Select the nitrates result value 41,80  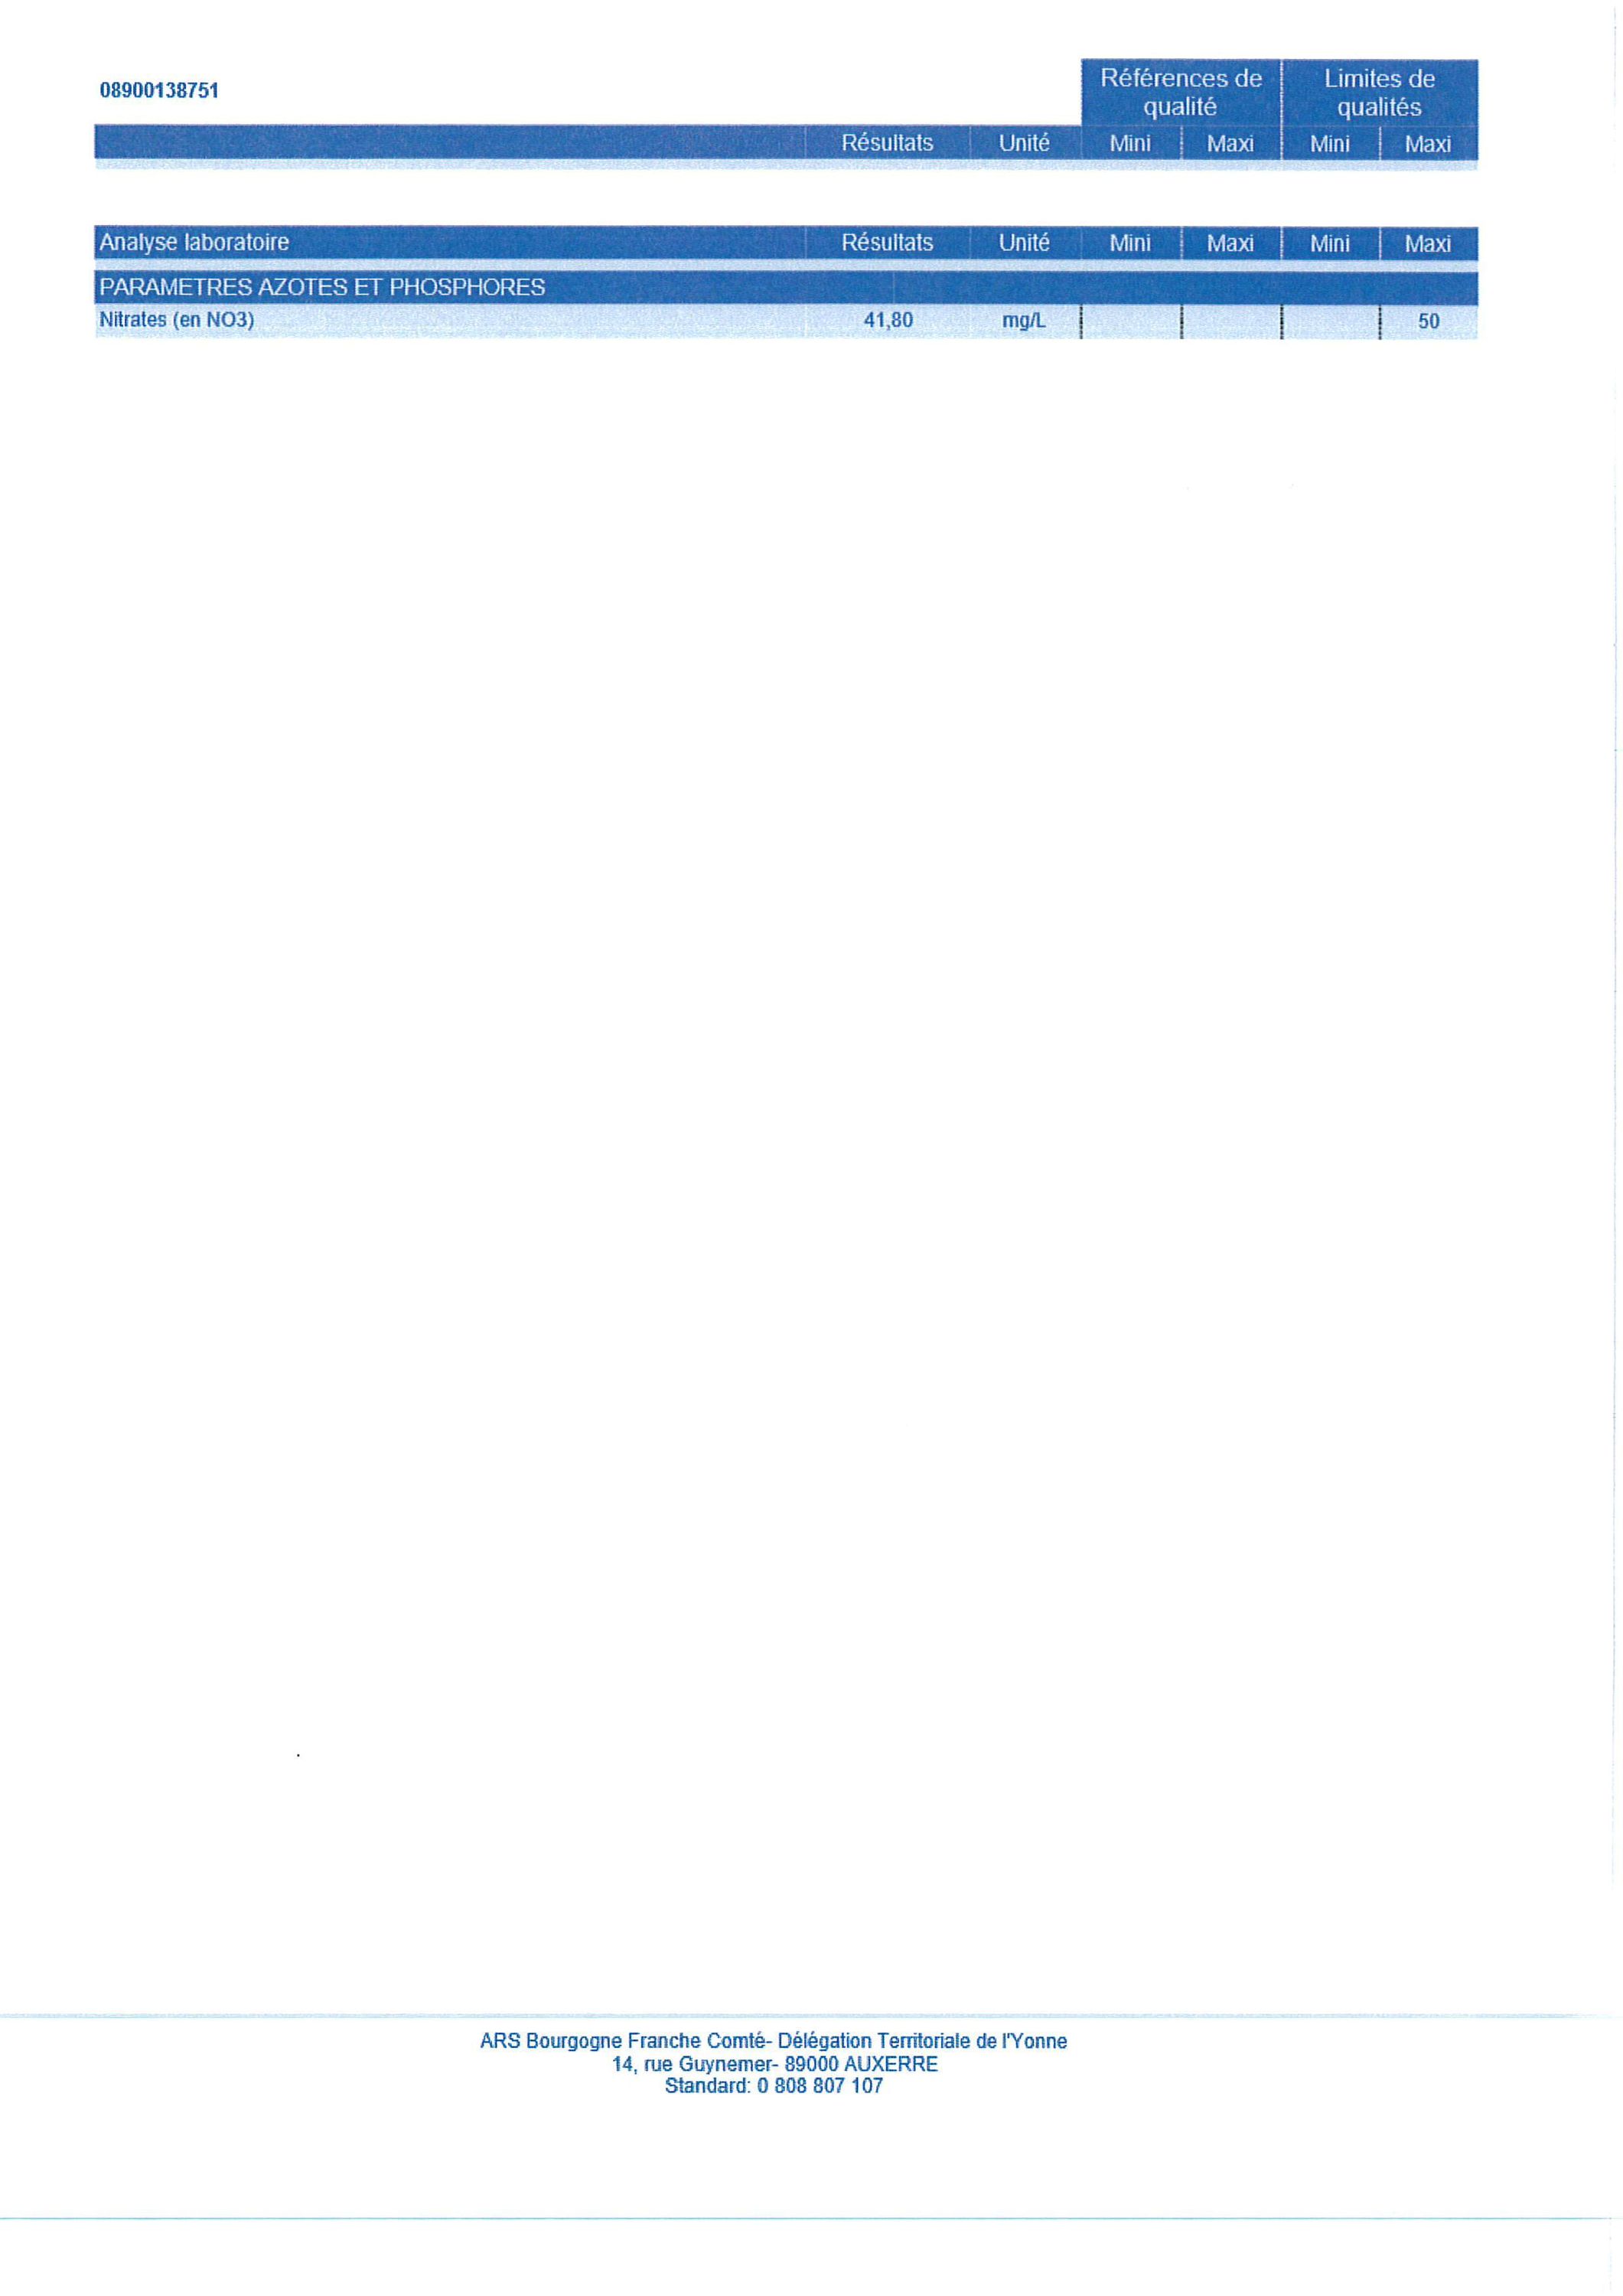(x=888, y=321)
